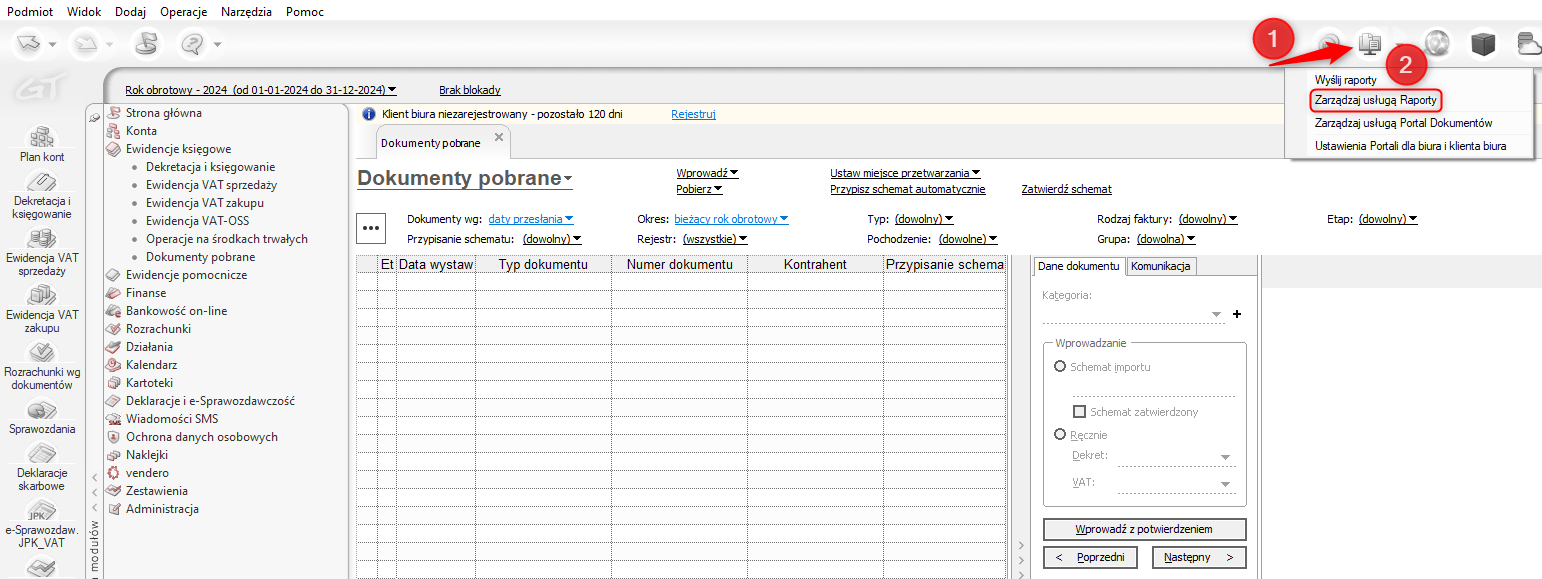Switch to the Komunikacja tab
This screenshot has height=579, width=1542.
[1161, 266]
